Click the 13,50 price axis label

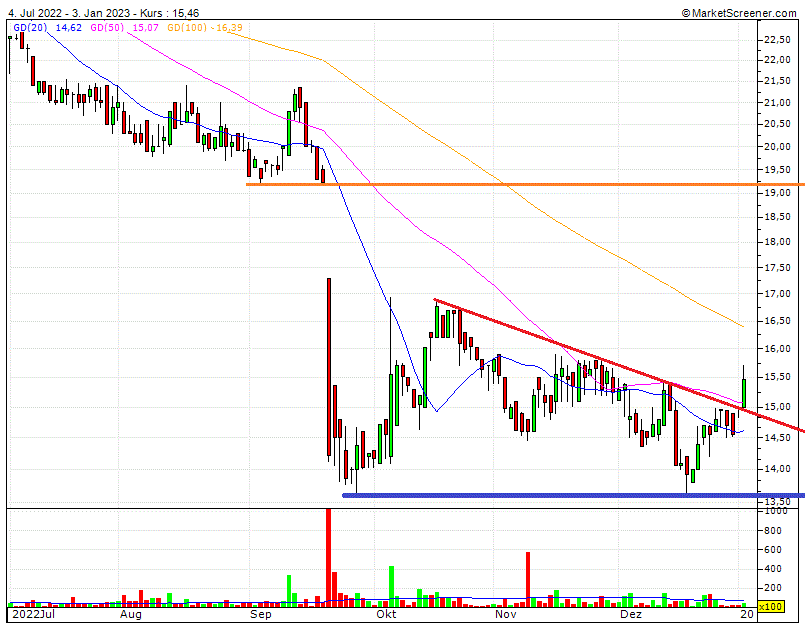tap(777, 502)
